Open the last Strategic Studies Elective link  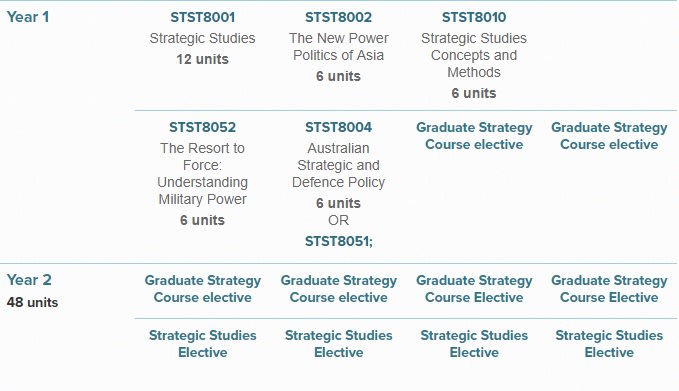pos(609,344)
